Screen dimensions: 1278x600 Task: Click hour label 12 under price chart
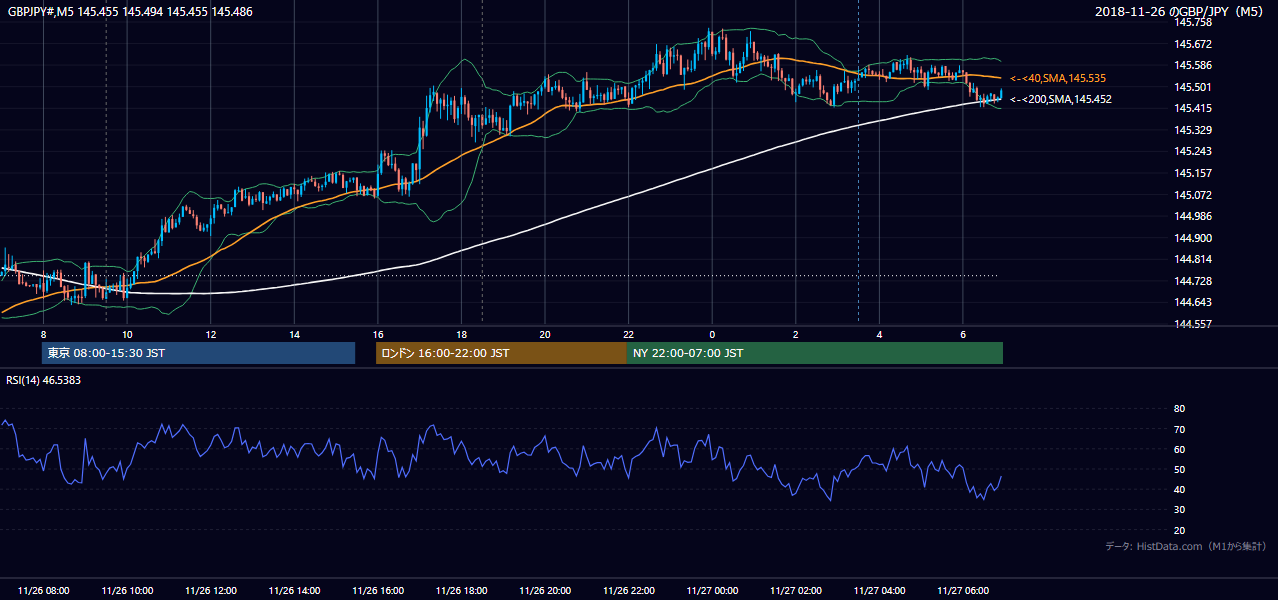coord(211,334)
